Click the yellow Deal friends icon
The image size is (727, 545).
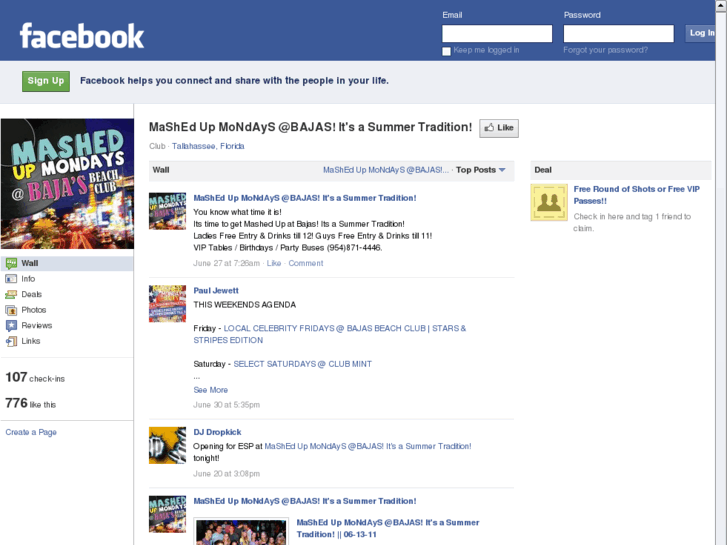coord(549,202)
